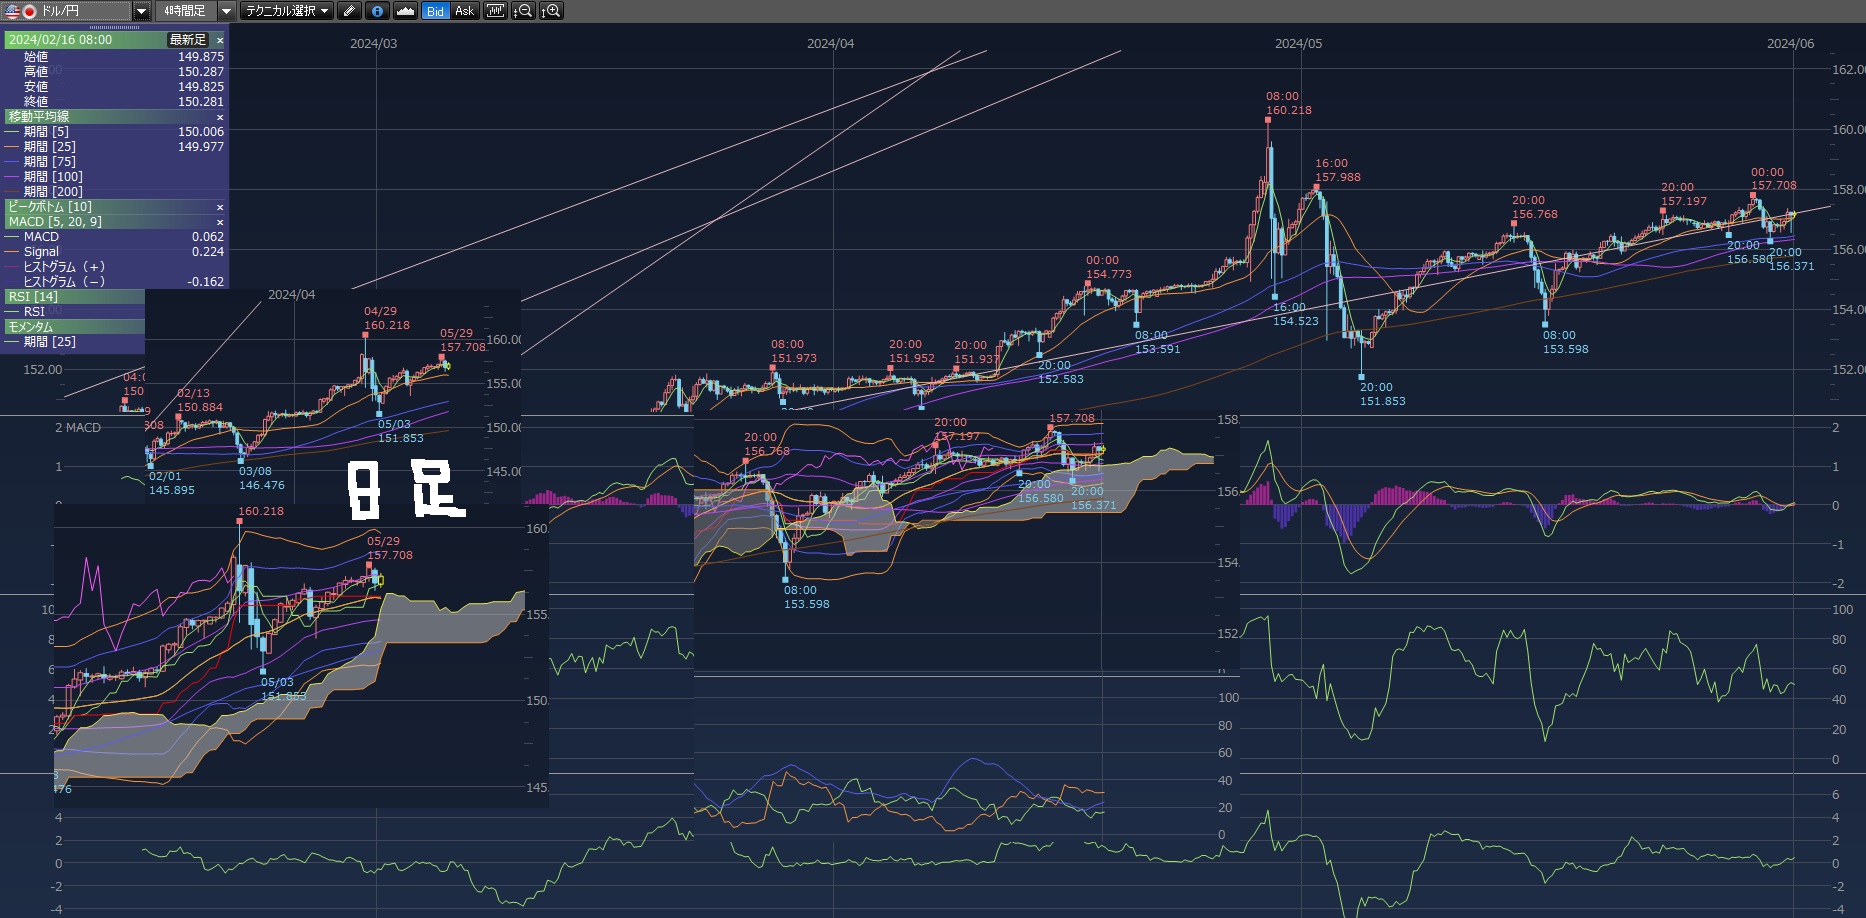
Task: Zoom out the chart vertically
Action: point(522,11)
